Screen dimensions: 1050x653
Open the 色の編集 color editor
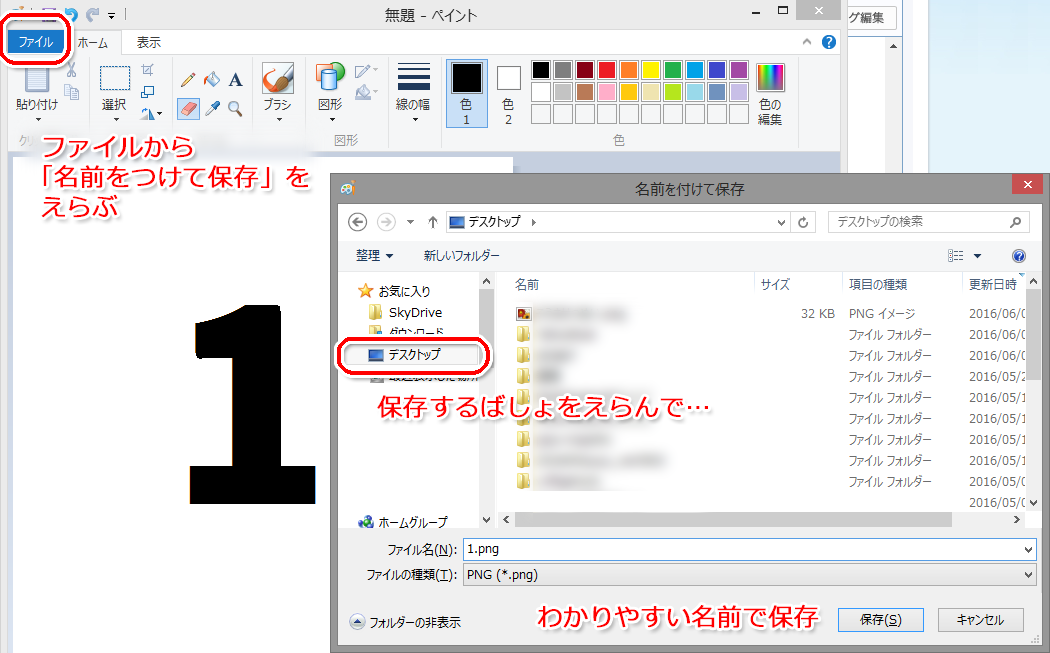click(x=770, y=94)
